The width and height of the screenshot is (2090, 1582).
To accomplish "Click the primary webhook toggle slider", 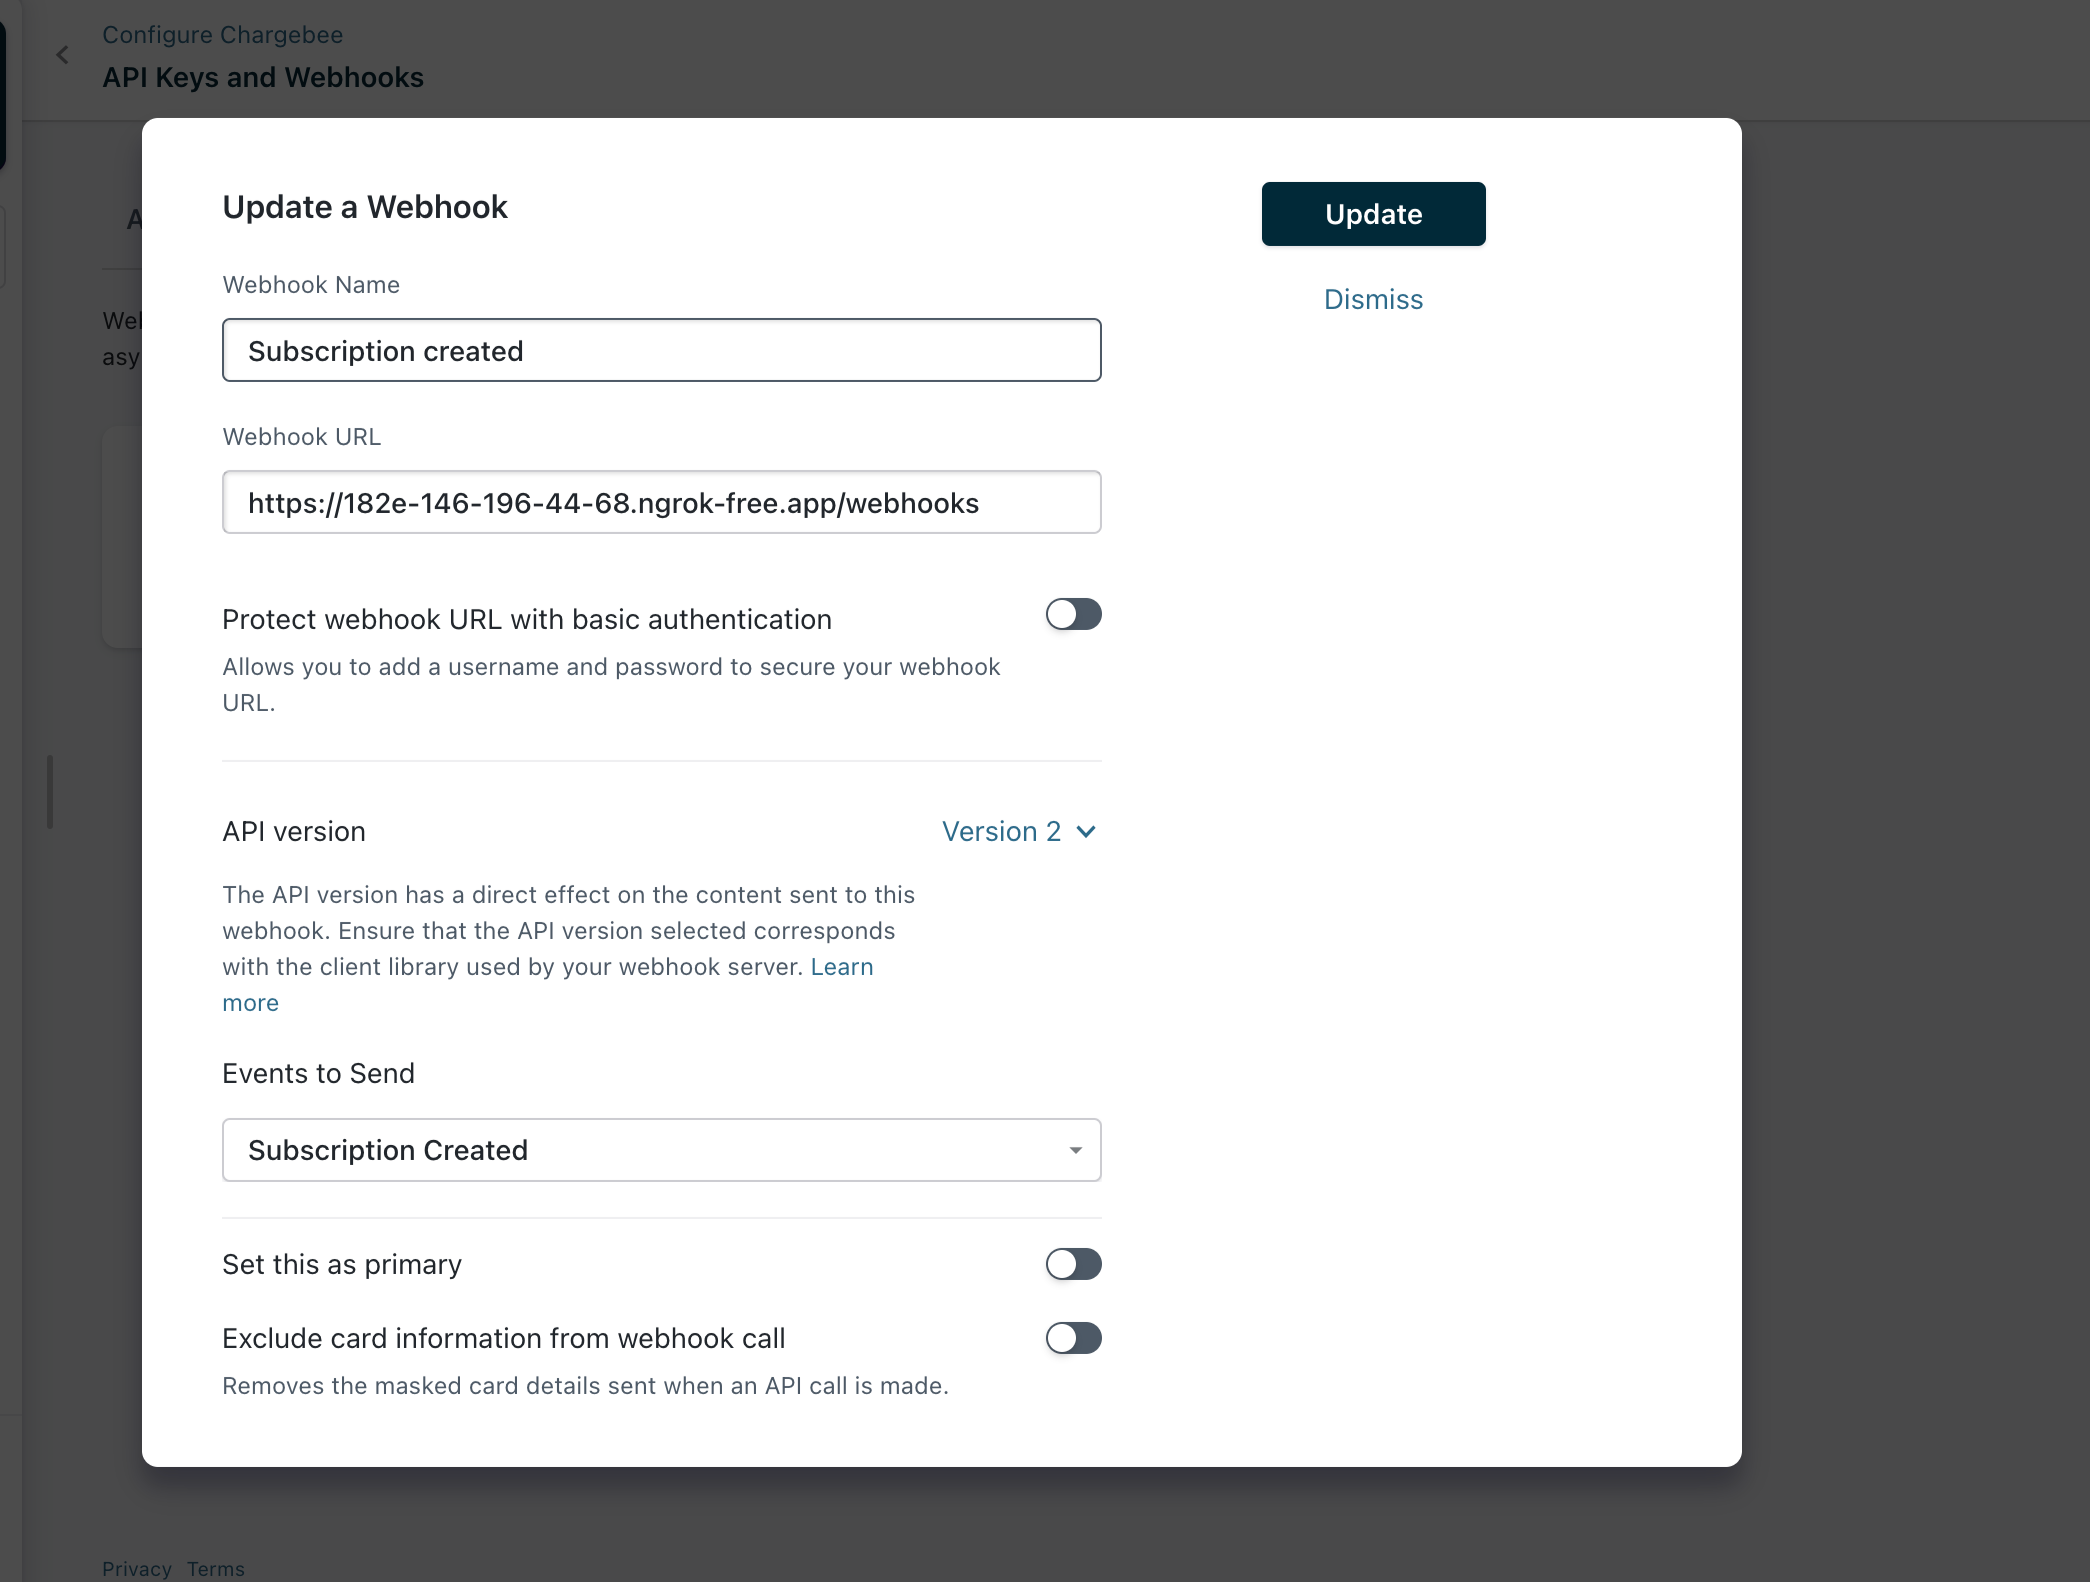I will (x=1072, y=1263).
